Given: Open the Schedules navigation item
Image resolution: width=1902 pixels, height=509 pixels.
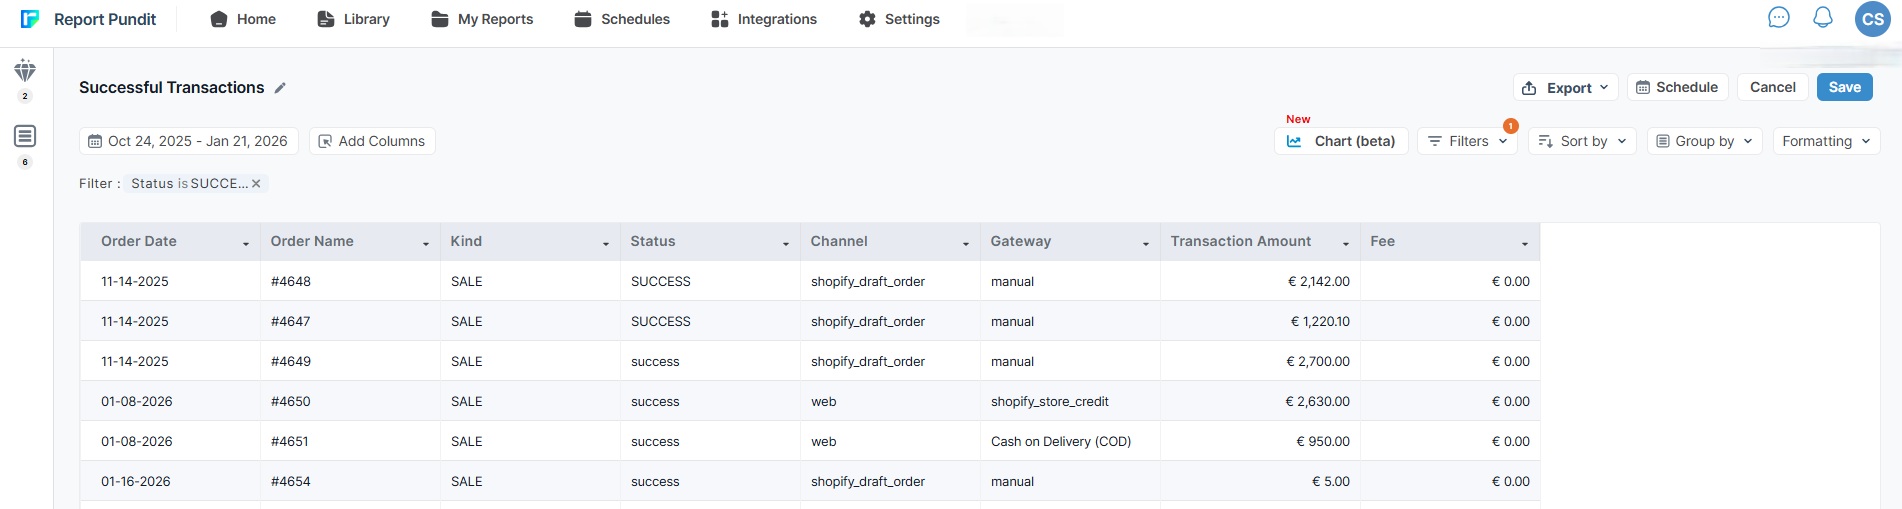Looking at the screenshot, I should (x=622, y=19).
